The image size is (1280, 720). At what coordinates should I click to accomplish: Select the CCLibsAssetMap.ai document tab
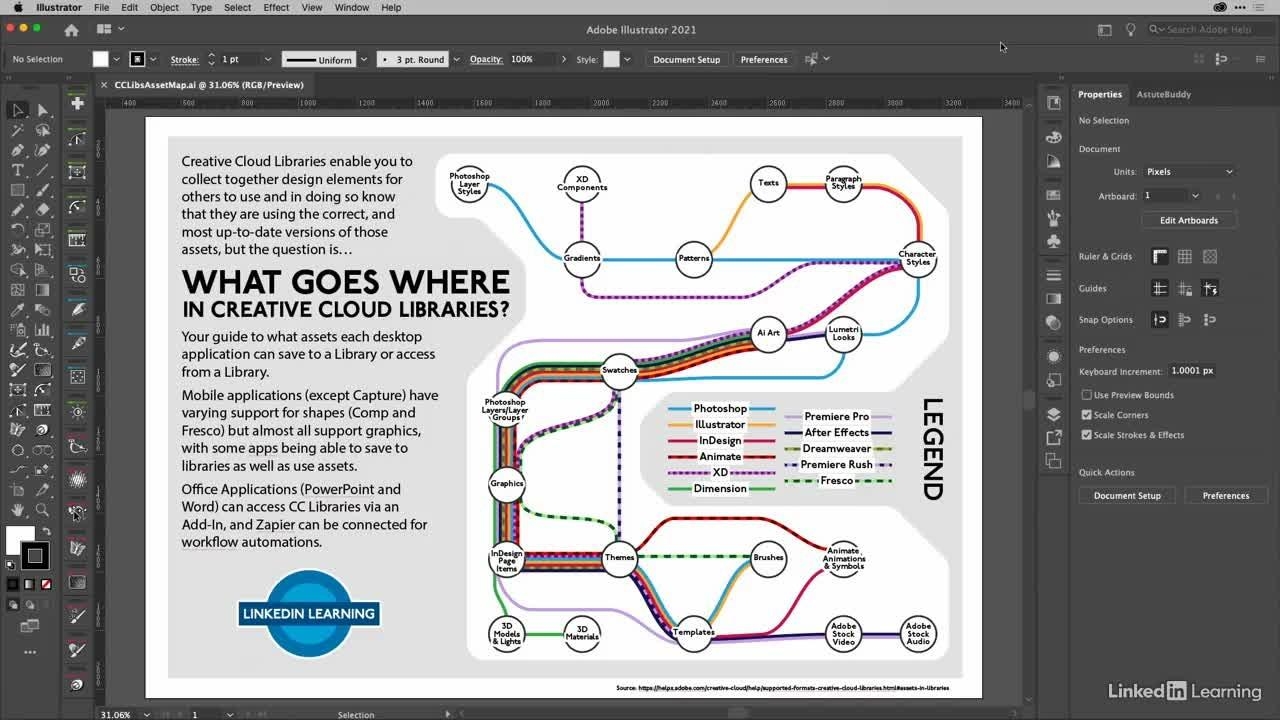click(209, 85)
